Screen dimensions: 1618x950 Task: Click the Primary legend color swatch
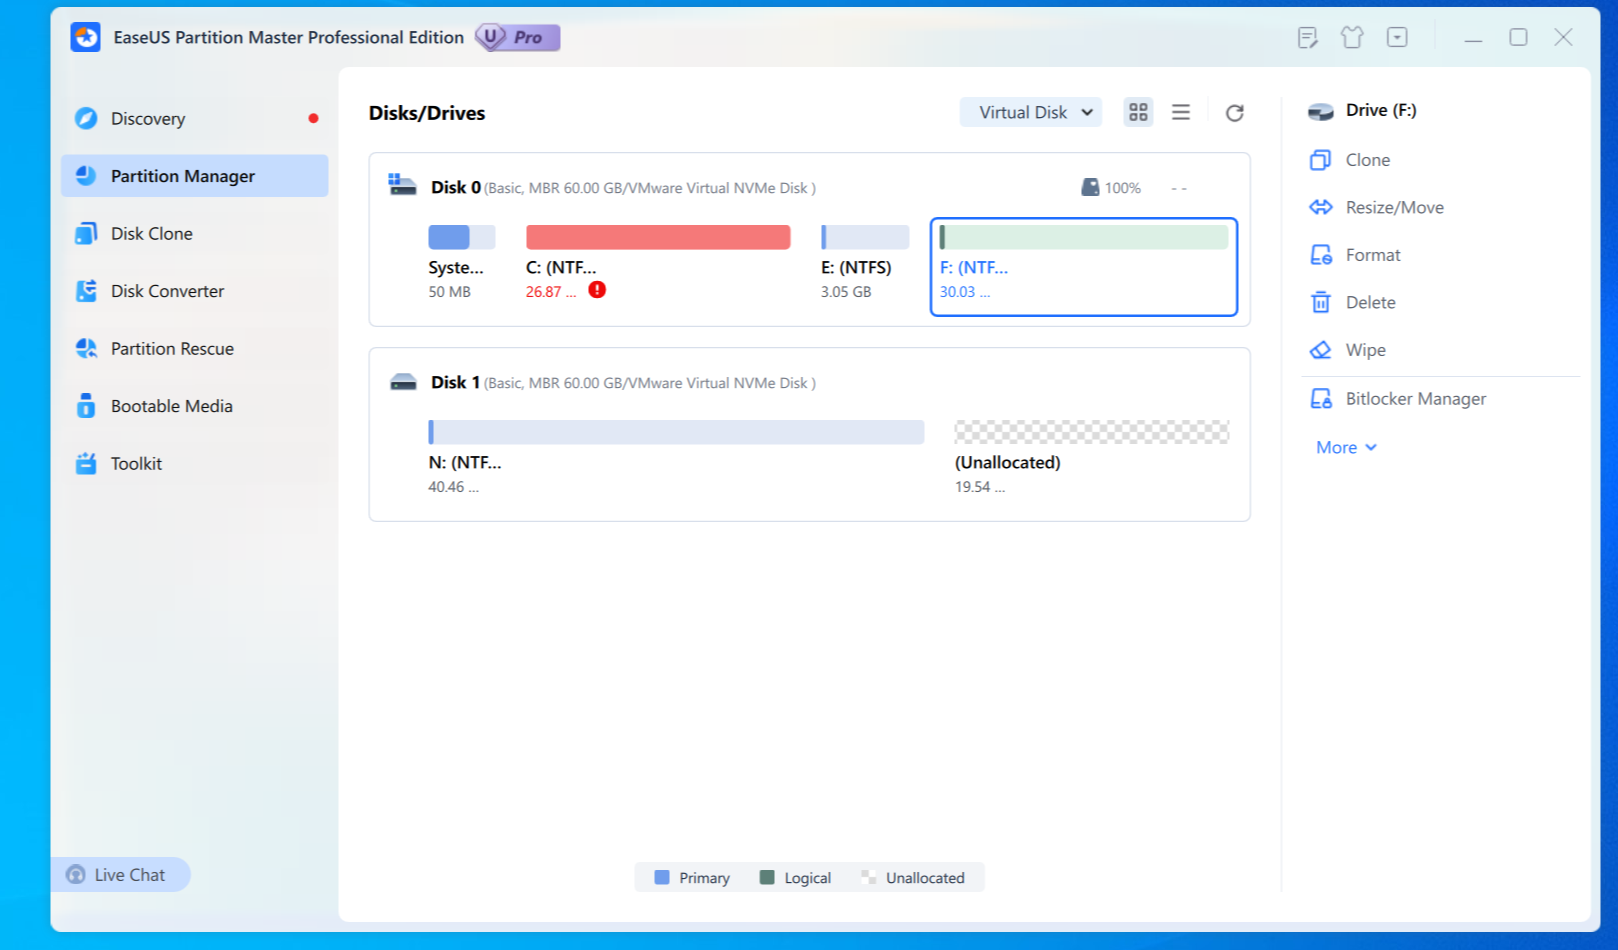(x=661, y=877)
